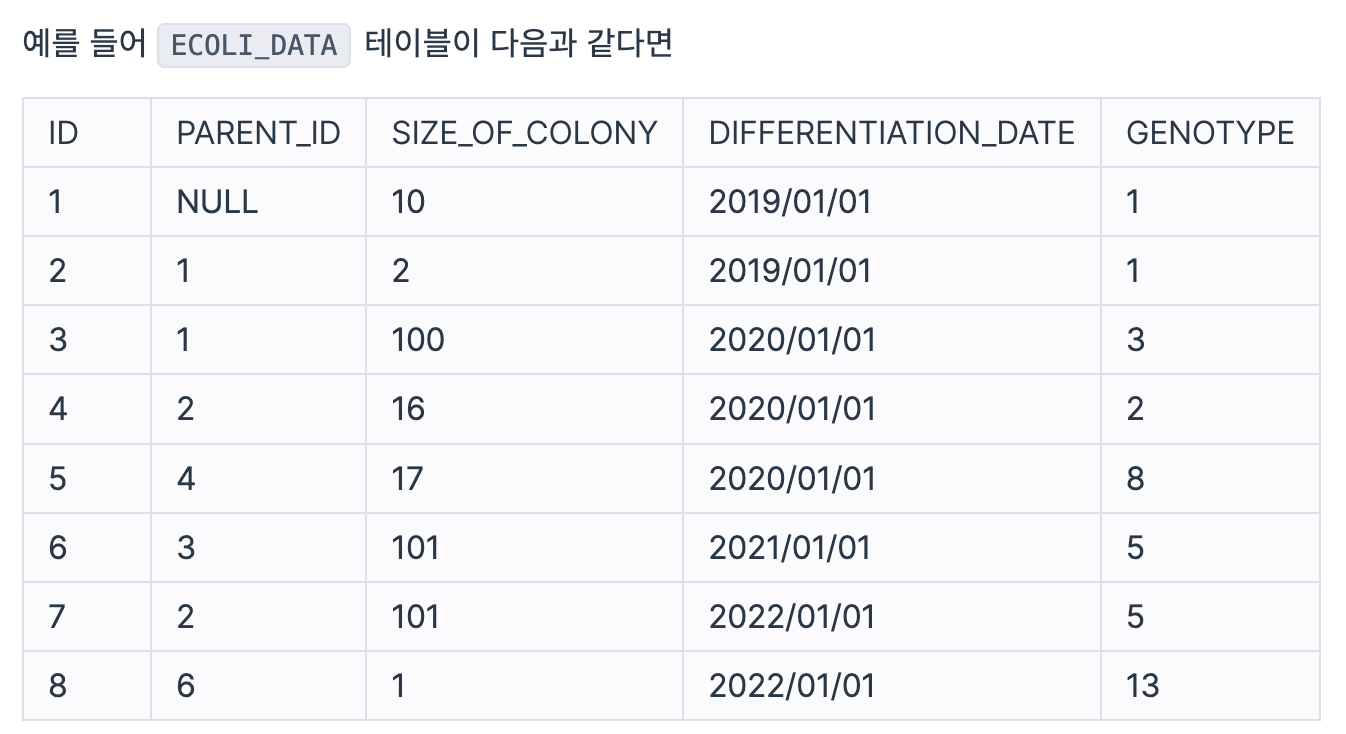The height and width of the screenshot is (734, 1346).
Task: Click the DIFFERENTIATION_DATE column header
Action: point(892,132)
